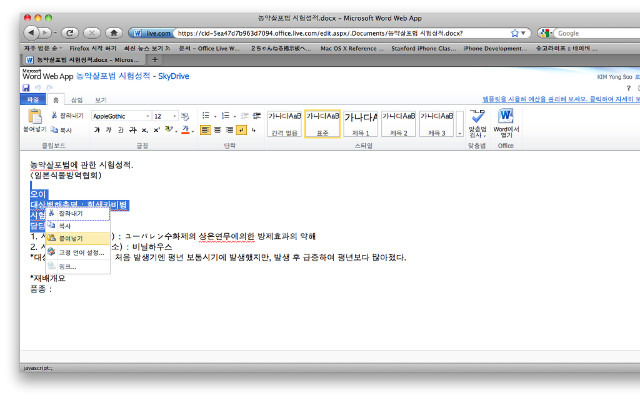Open the numbered list style dropdown arrow
The width and height of the screenshot is (640, 399).
tap(234, 116)
